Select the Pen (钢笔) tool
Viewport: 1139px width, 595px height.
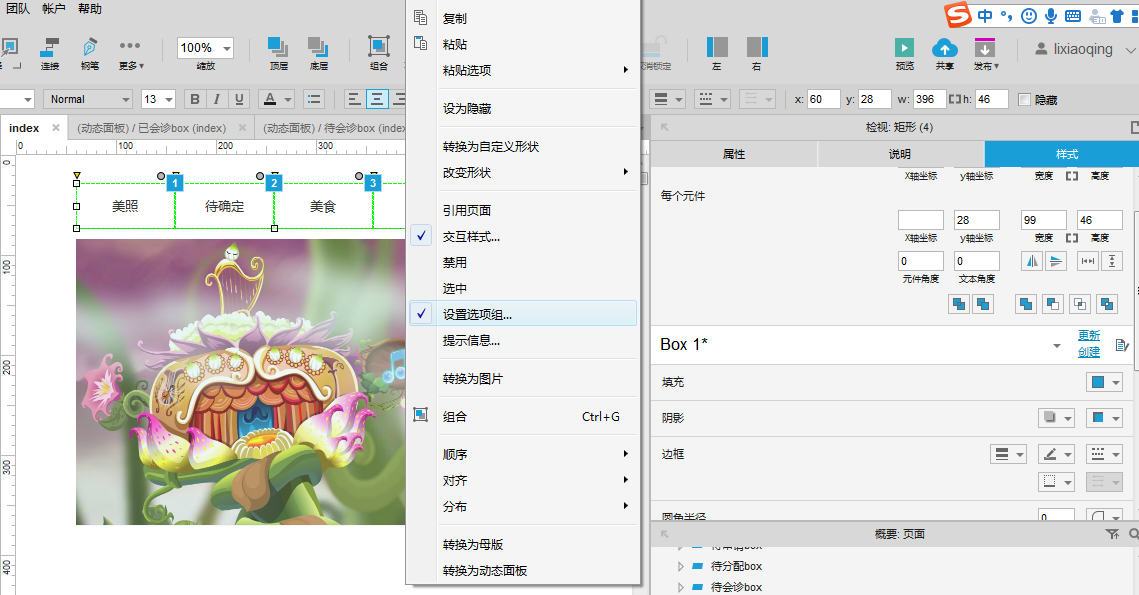pyautogui.click(x=89, y=53)
